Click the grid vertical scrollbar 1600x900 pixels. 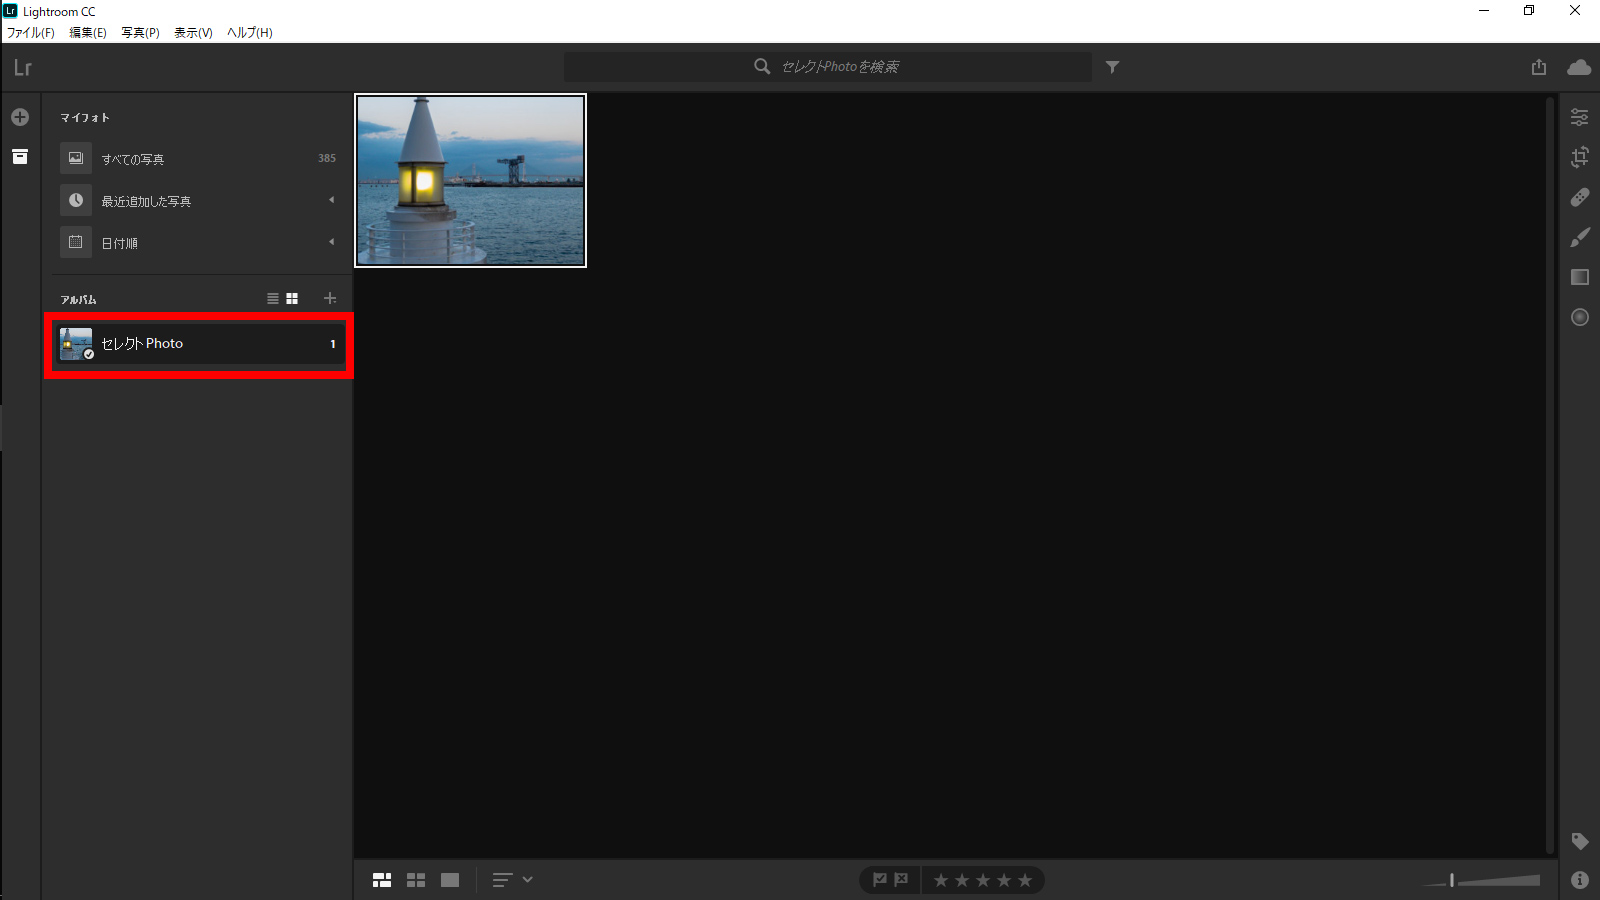coord(1550,475)
